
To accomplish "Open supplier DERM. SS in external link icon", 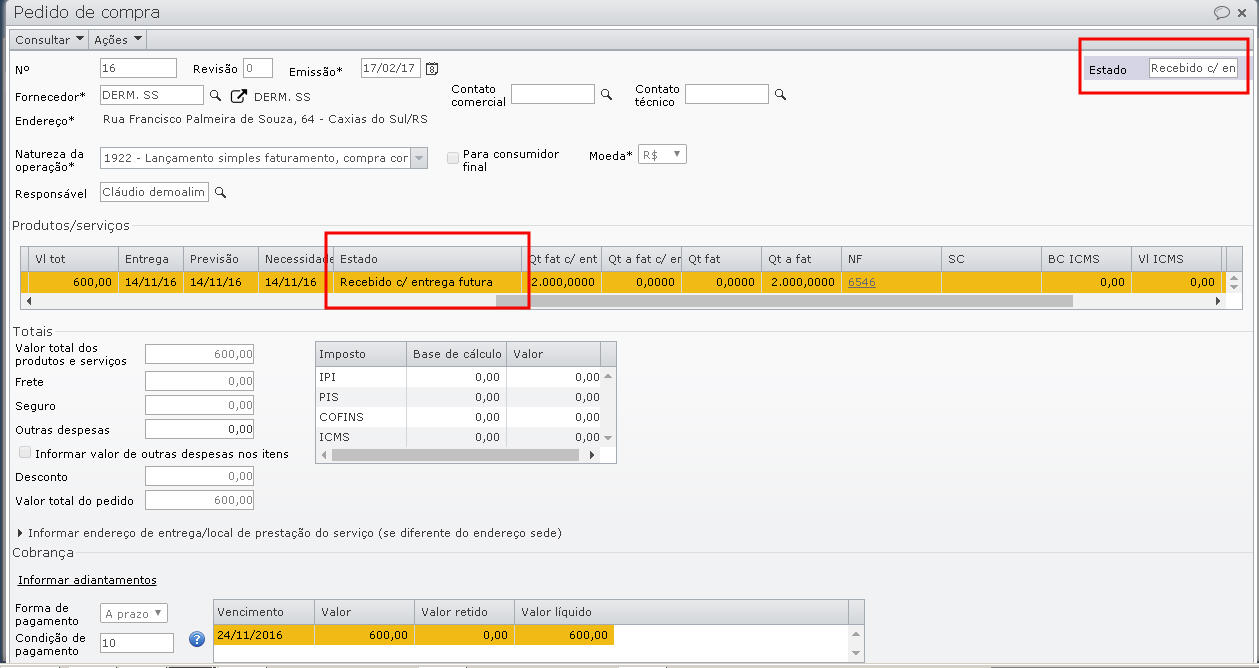I will coord(239,96).
